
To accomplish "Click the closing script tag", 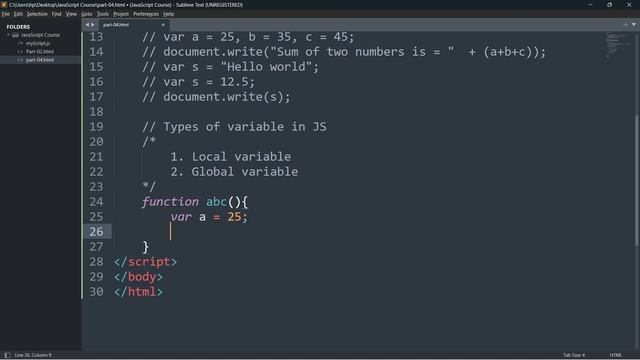I will tap(146, 262).
